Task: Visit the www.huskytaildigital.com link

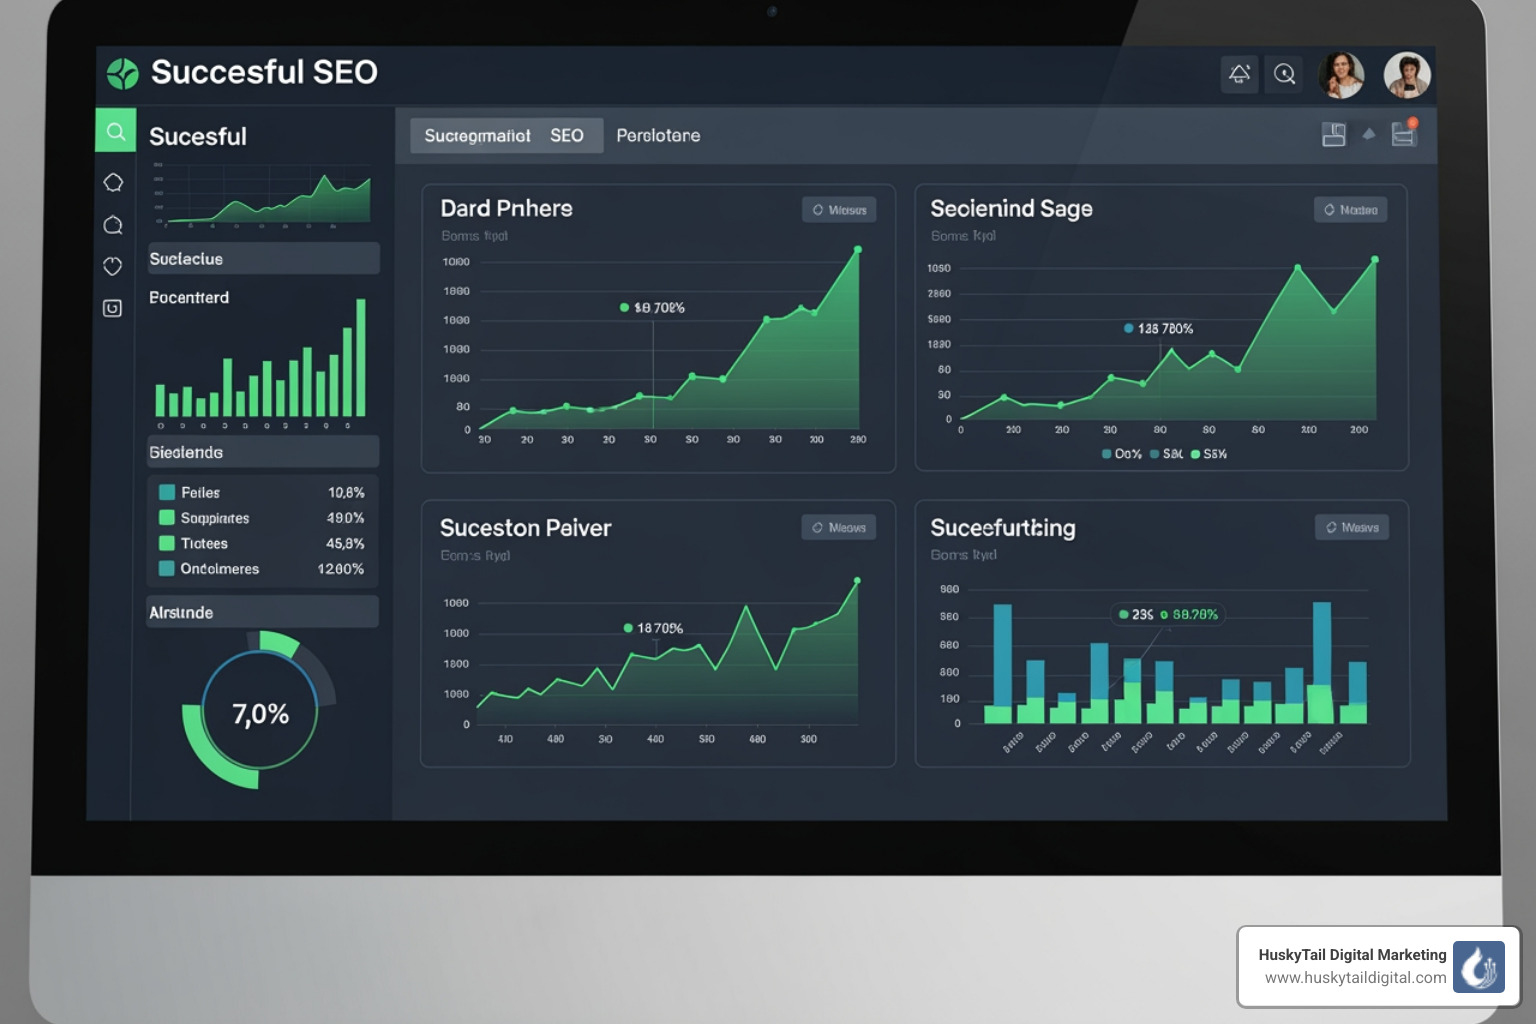Action: tap(1355, 979)
